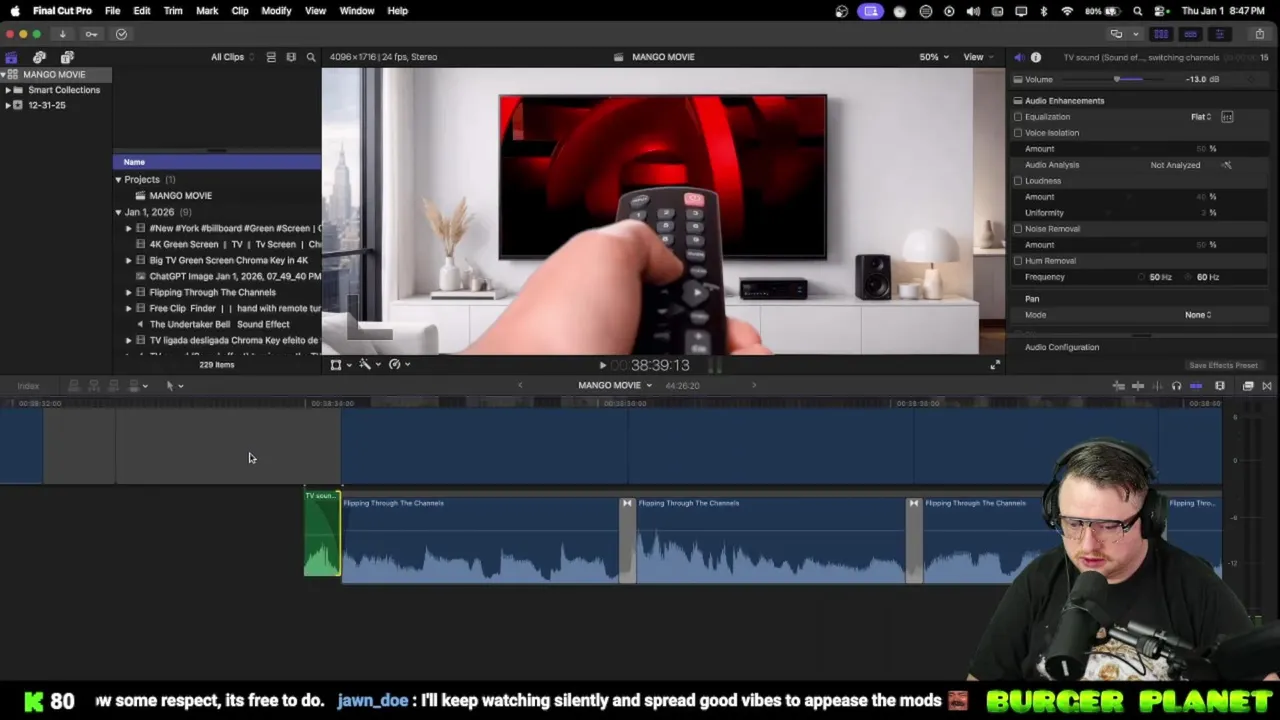Select the Info inspector icon
The width and height of the screenshot is (1280, 720).
coord(1036,58)
